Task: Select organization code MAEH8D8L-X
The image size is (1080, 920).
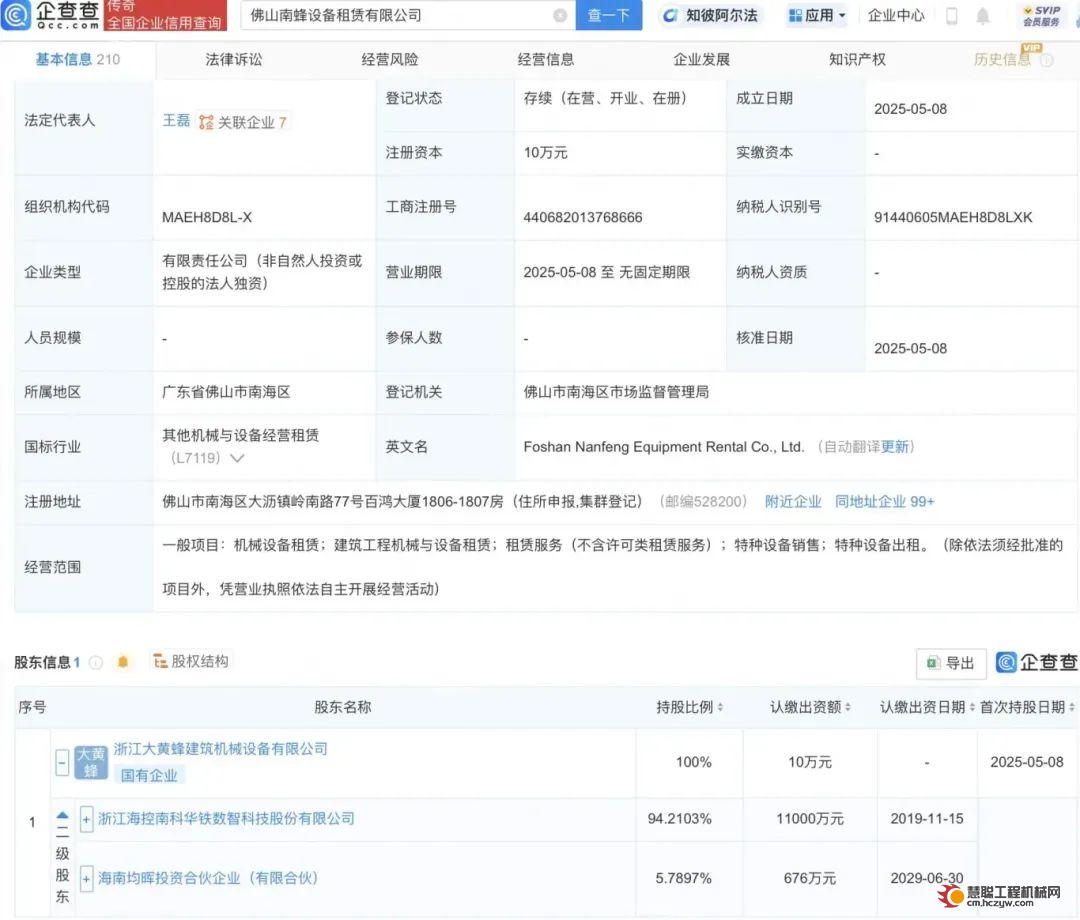Action: [x=207, y=218]
